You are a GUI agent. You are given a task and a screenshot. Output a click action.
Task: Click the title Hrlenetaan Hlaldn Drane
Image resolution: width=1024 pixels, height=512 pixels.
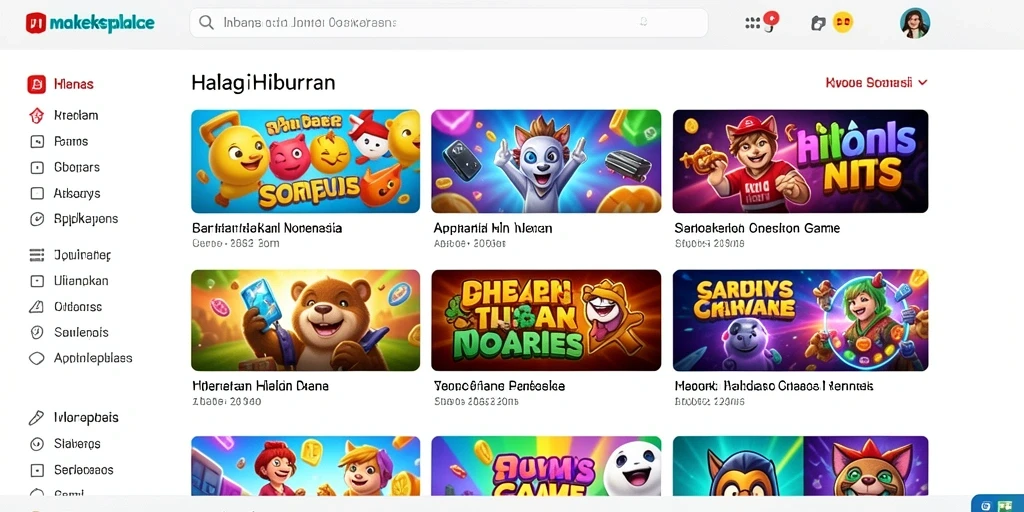coord(261,386)
